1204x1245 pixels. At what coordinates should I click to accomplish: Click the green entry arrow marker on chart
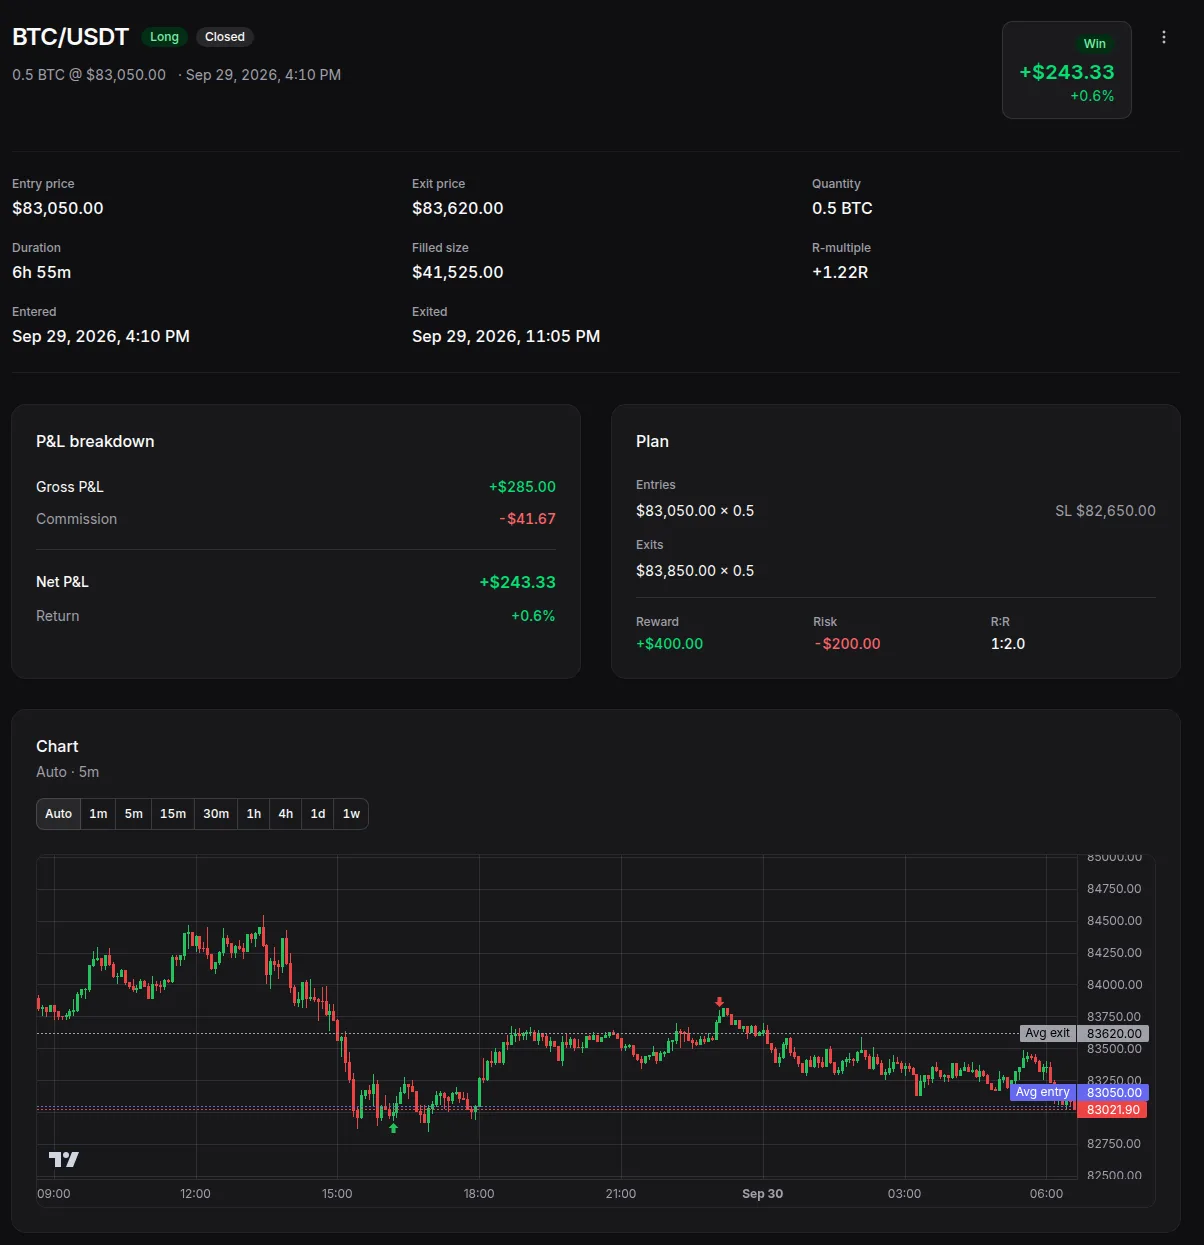click(x=393, y=1128)
